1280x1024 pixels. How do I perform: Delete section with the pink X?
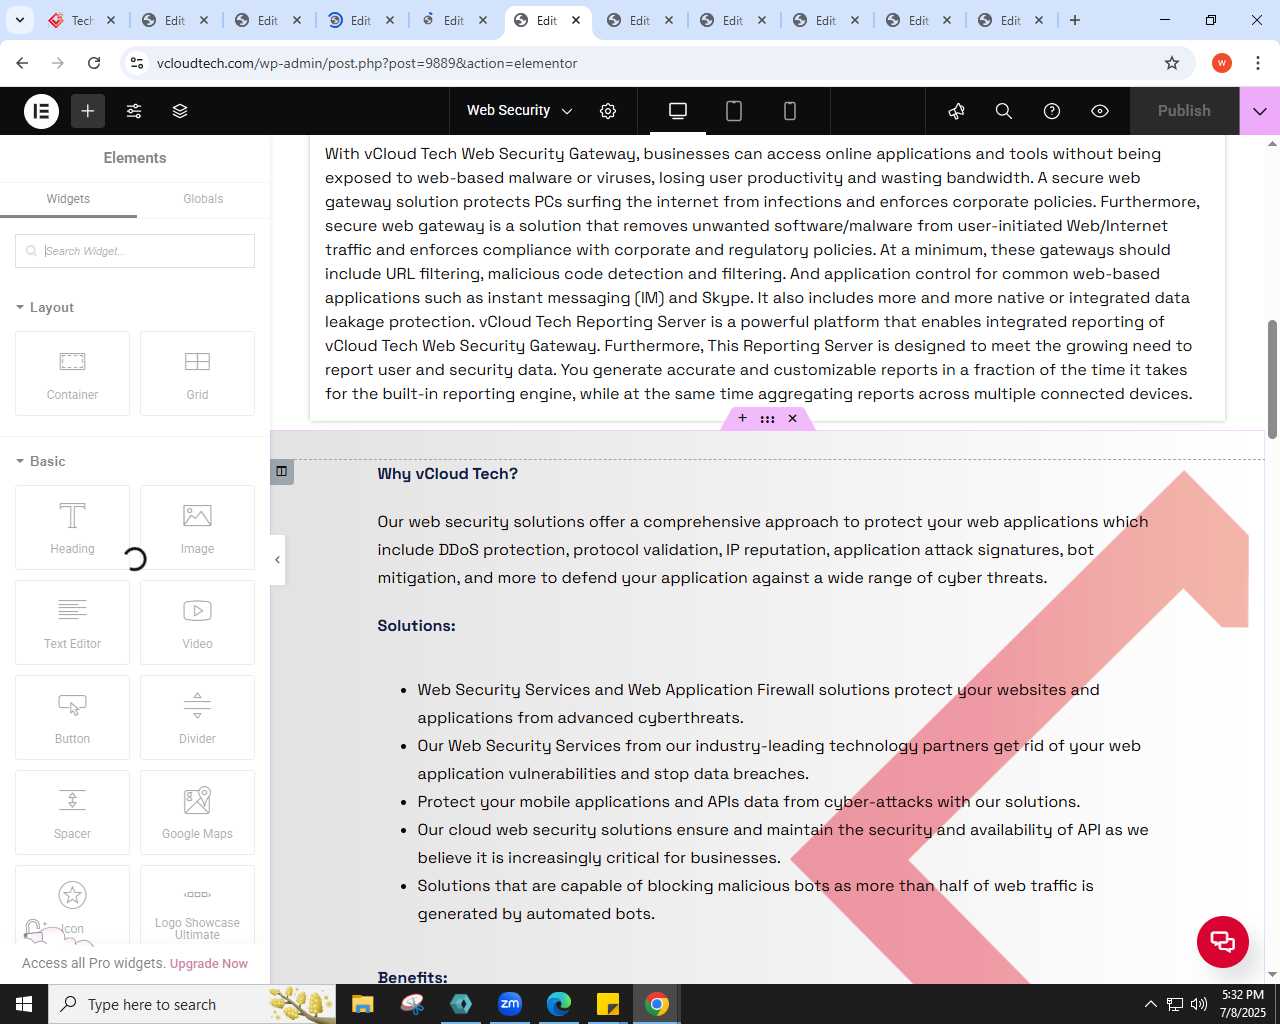tap(792, 419)
